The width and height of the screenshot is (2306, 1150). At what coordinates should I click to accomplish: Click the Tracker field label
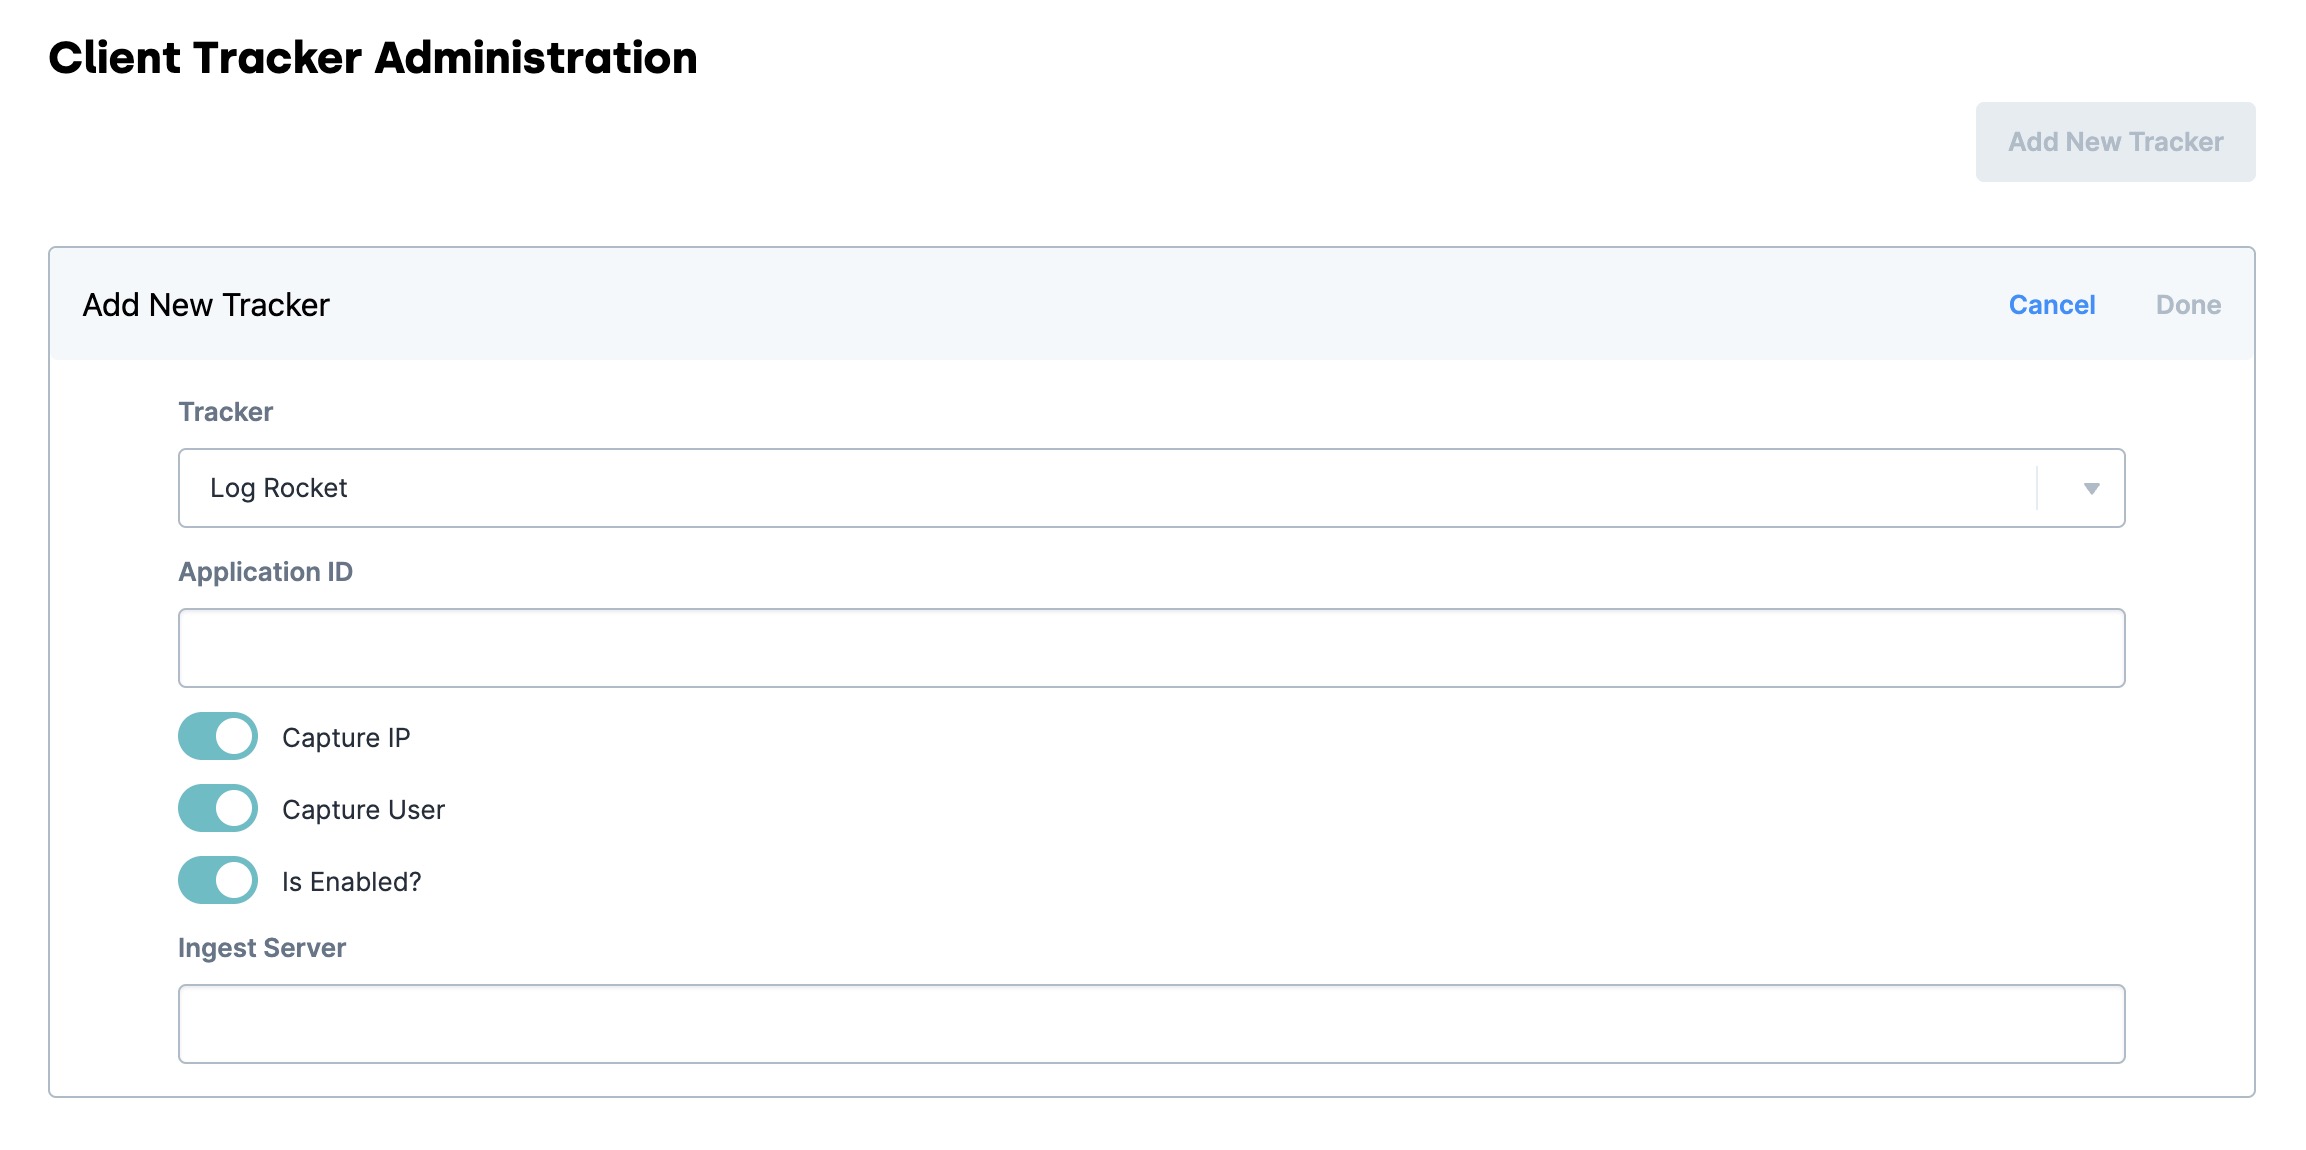tap(225, 412)
